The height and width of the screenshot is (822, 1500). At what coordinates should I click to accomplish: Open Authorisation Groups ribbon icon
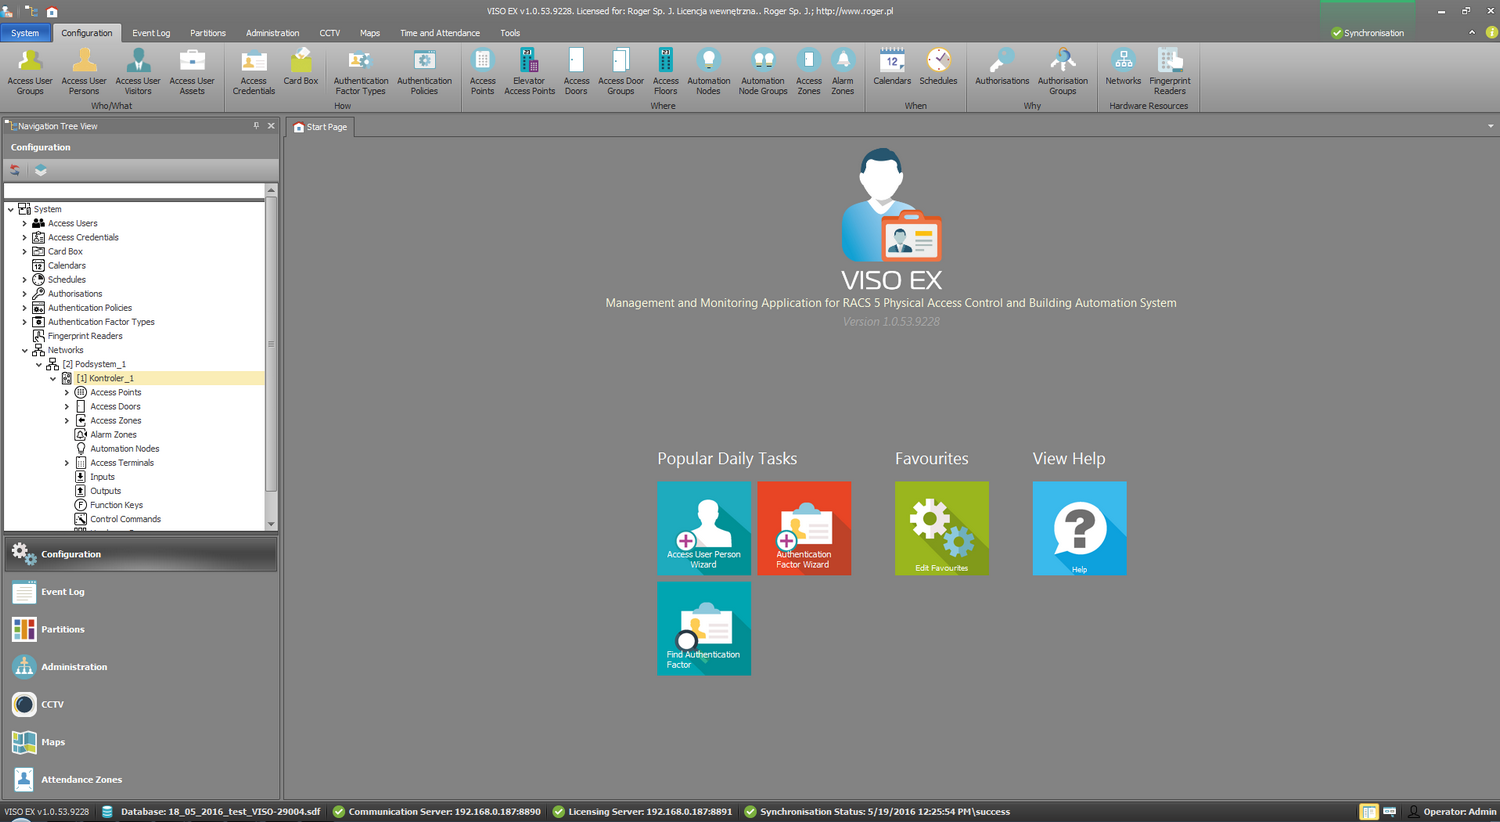tap(1063, 72)
